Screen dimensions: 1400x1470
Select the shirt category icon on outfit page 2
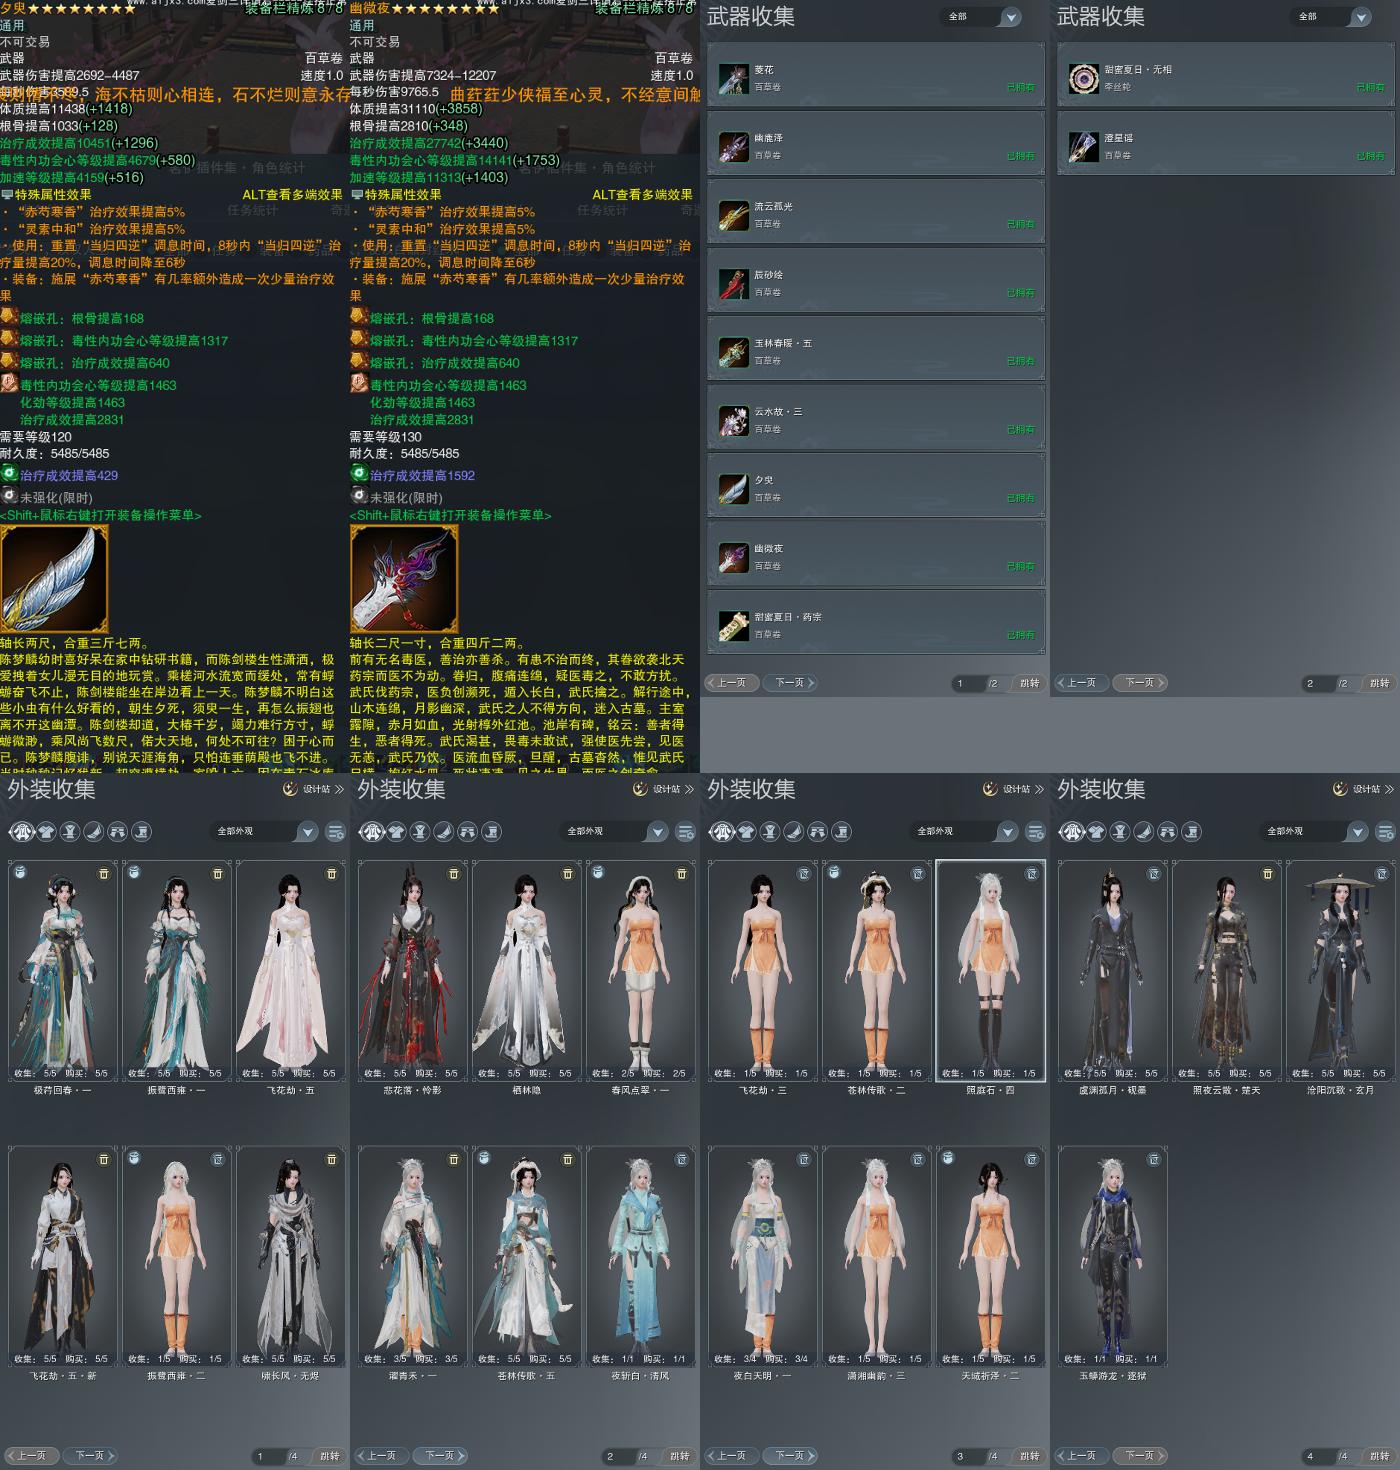click(x=396, y=831)
